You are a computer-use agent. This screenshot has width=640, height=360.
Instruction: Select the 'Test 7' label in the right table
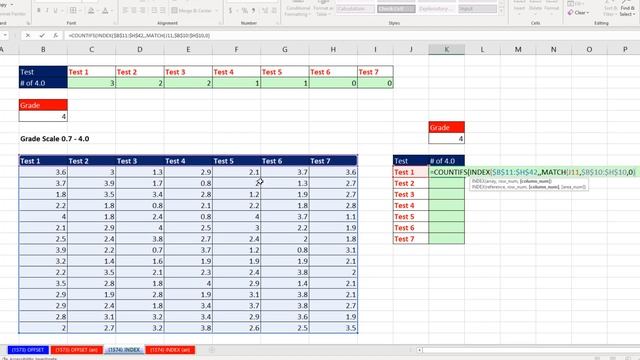[411, 239]
